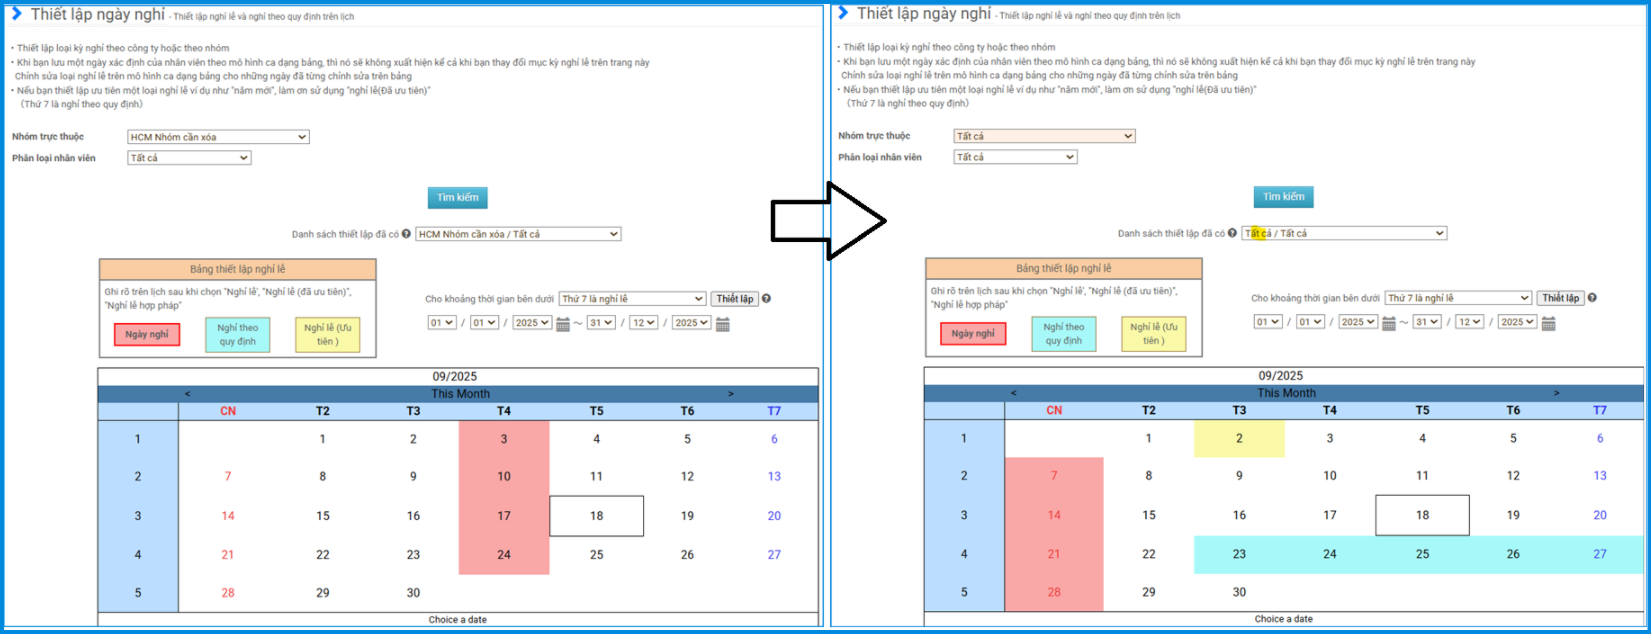Open 'Thứ 7 là nghỉ lễ' dropdown in right panel

point(1458,298)
